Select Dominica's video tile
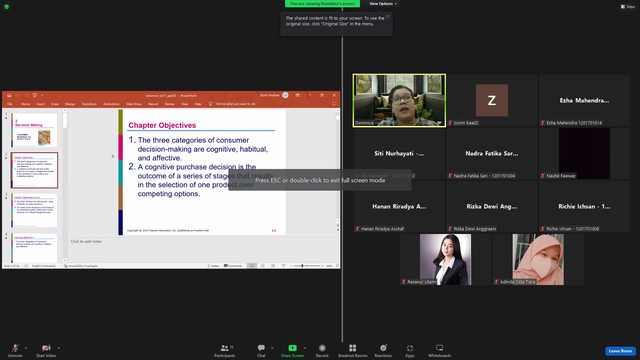Screen dimensions: 640x360 (x=399, y=100)
